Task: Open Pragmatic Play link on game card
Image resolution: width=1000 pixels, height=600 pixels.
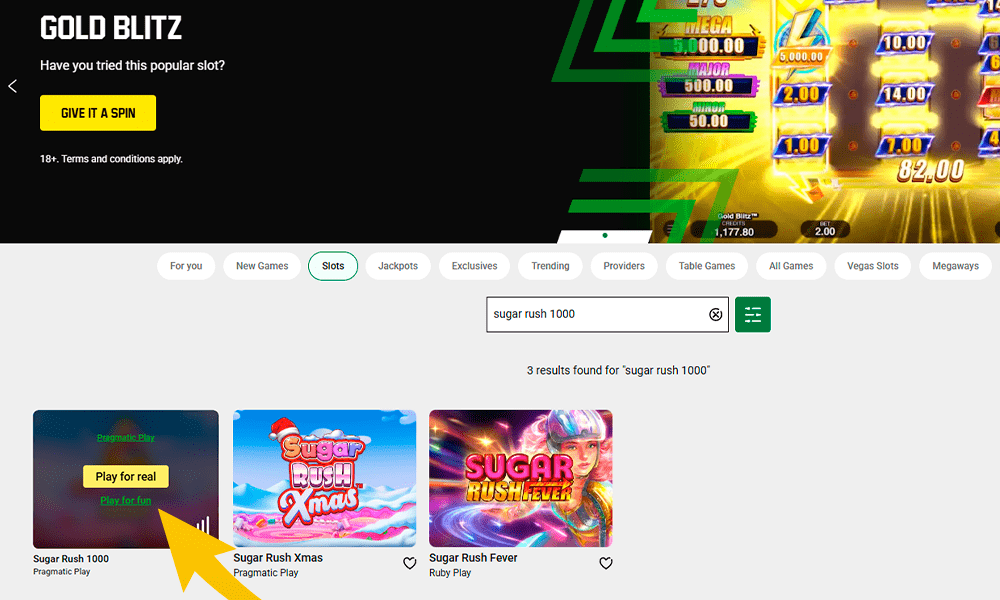Action: [x=126, y=438]
